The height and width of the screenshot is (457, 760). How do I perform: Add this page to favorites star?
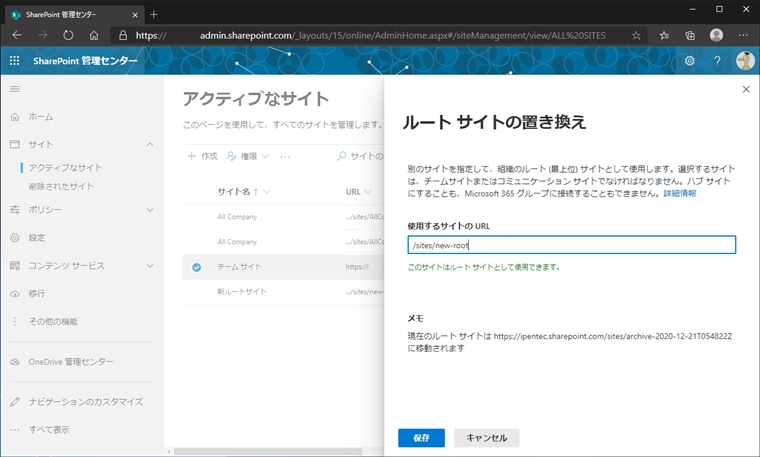tap(636, 35)
